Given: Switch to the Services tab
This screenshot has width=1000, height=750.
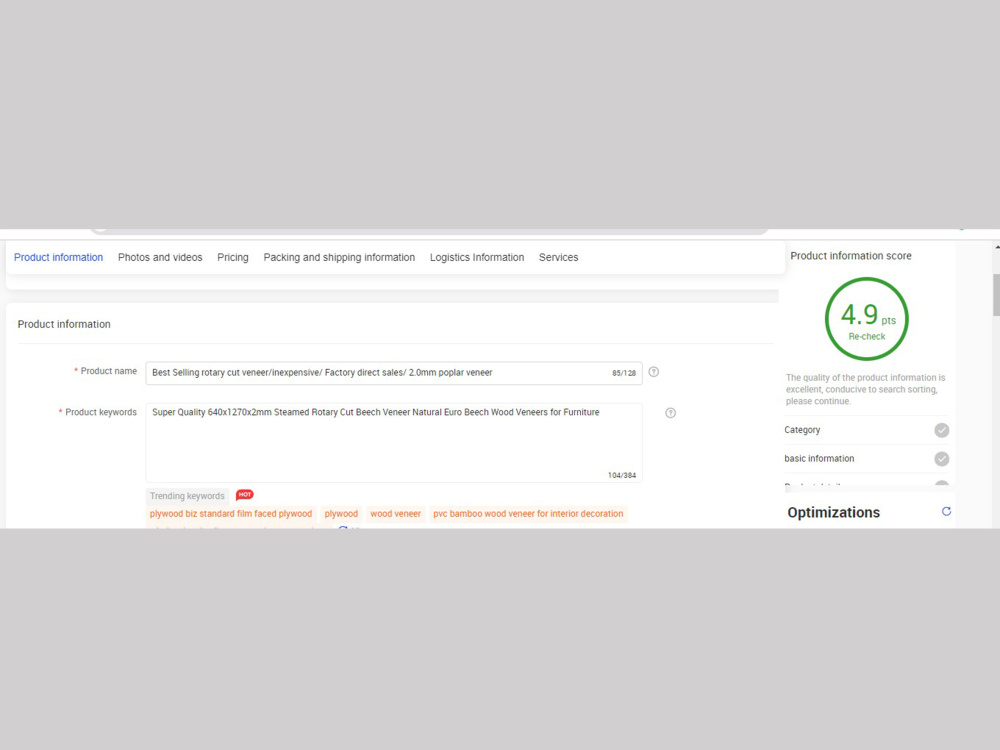Looking at the screenshot, I should (559, 257).
